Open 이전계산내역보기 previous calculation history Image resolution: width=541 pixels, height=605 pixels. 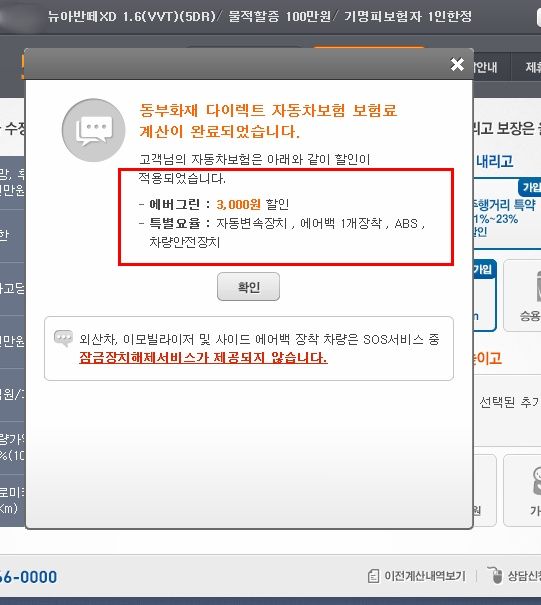click(425, 576)
